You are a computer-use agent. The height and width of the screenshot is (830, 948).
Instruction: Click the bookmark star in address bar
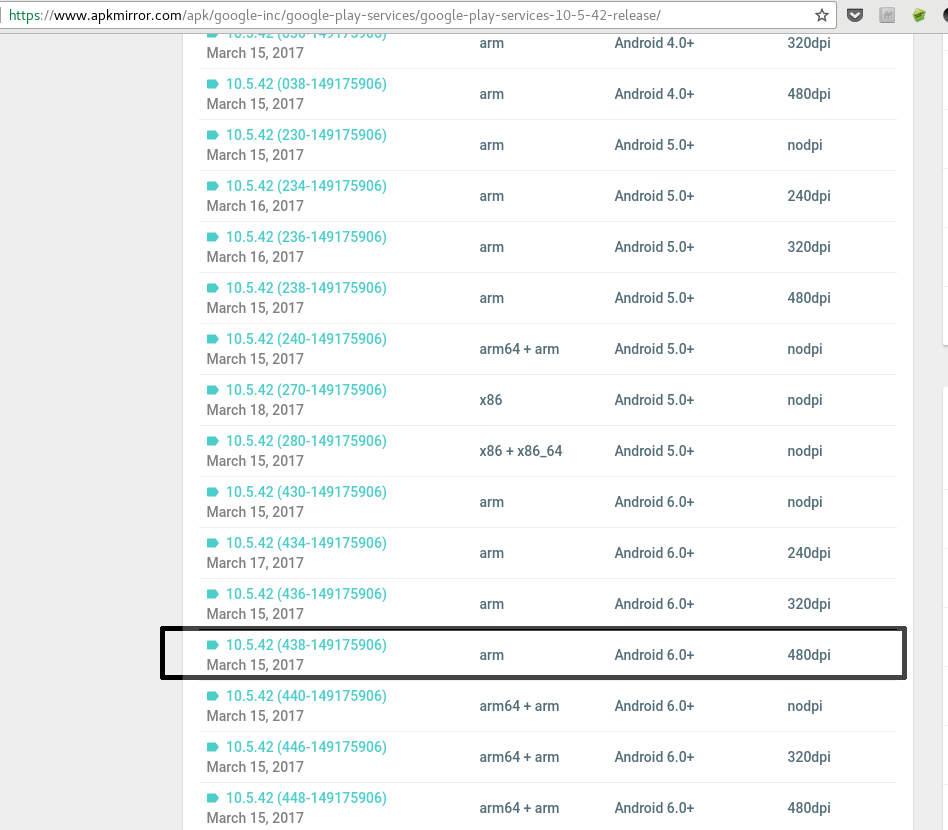coord(821,15)
